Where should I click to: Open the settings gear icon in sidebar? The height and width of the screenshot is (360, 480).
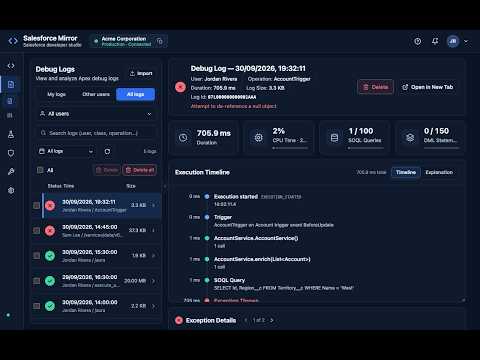11,190
